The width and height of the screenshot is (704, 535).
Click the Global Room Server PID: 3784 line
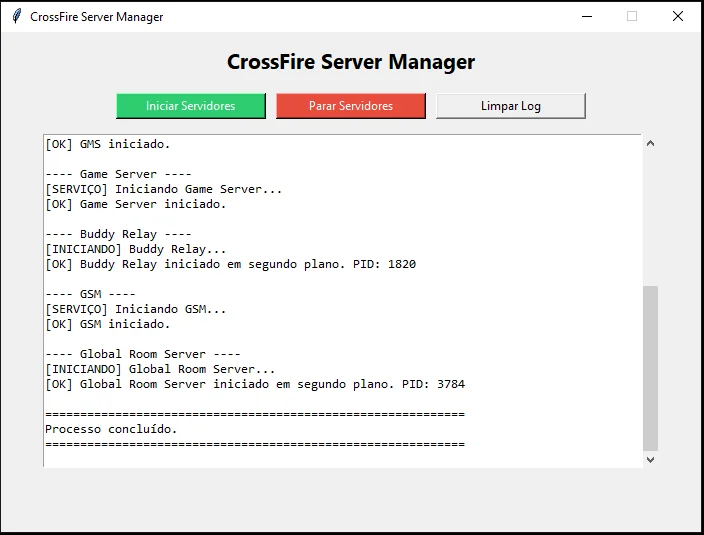coord(255,384)
